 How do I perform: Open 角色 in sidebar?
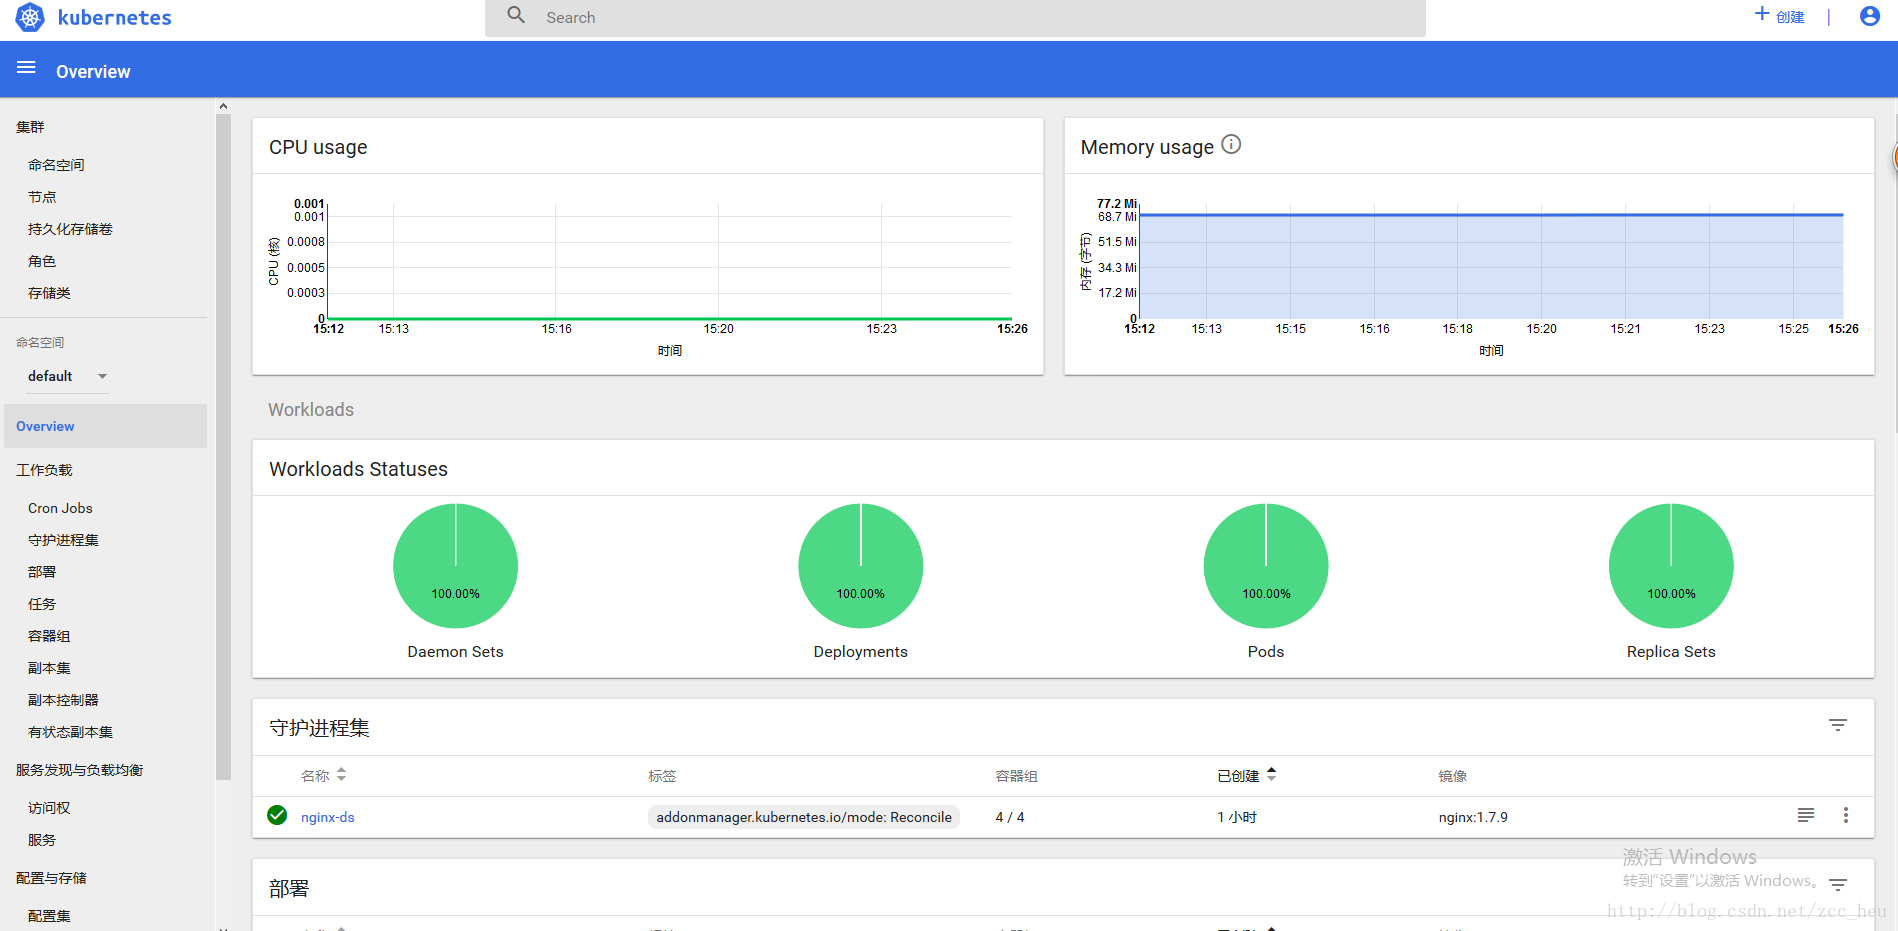(42, 261)
